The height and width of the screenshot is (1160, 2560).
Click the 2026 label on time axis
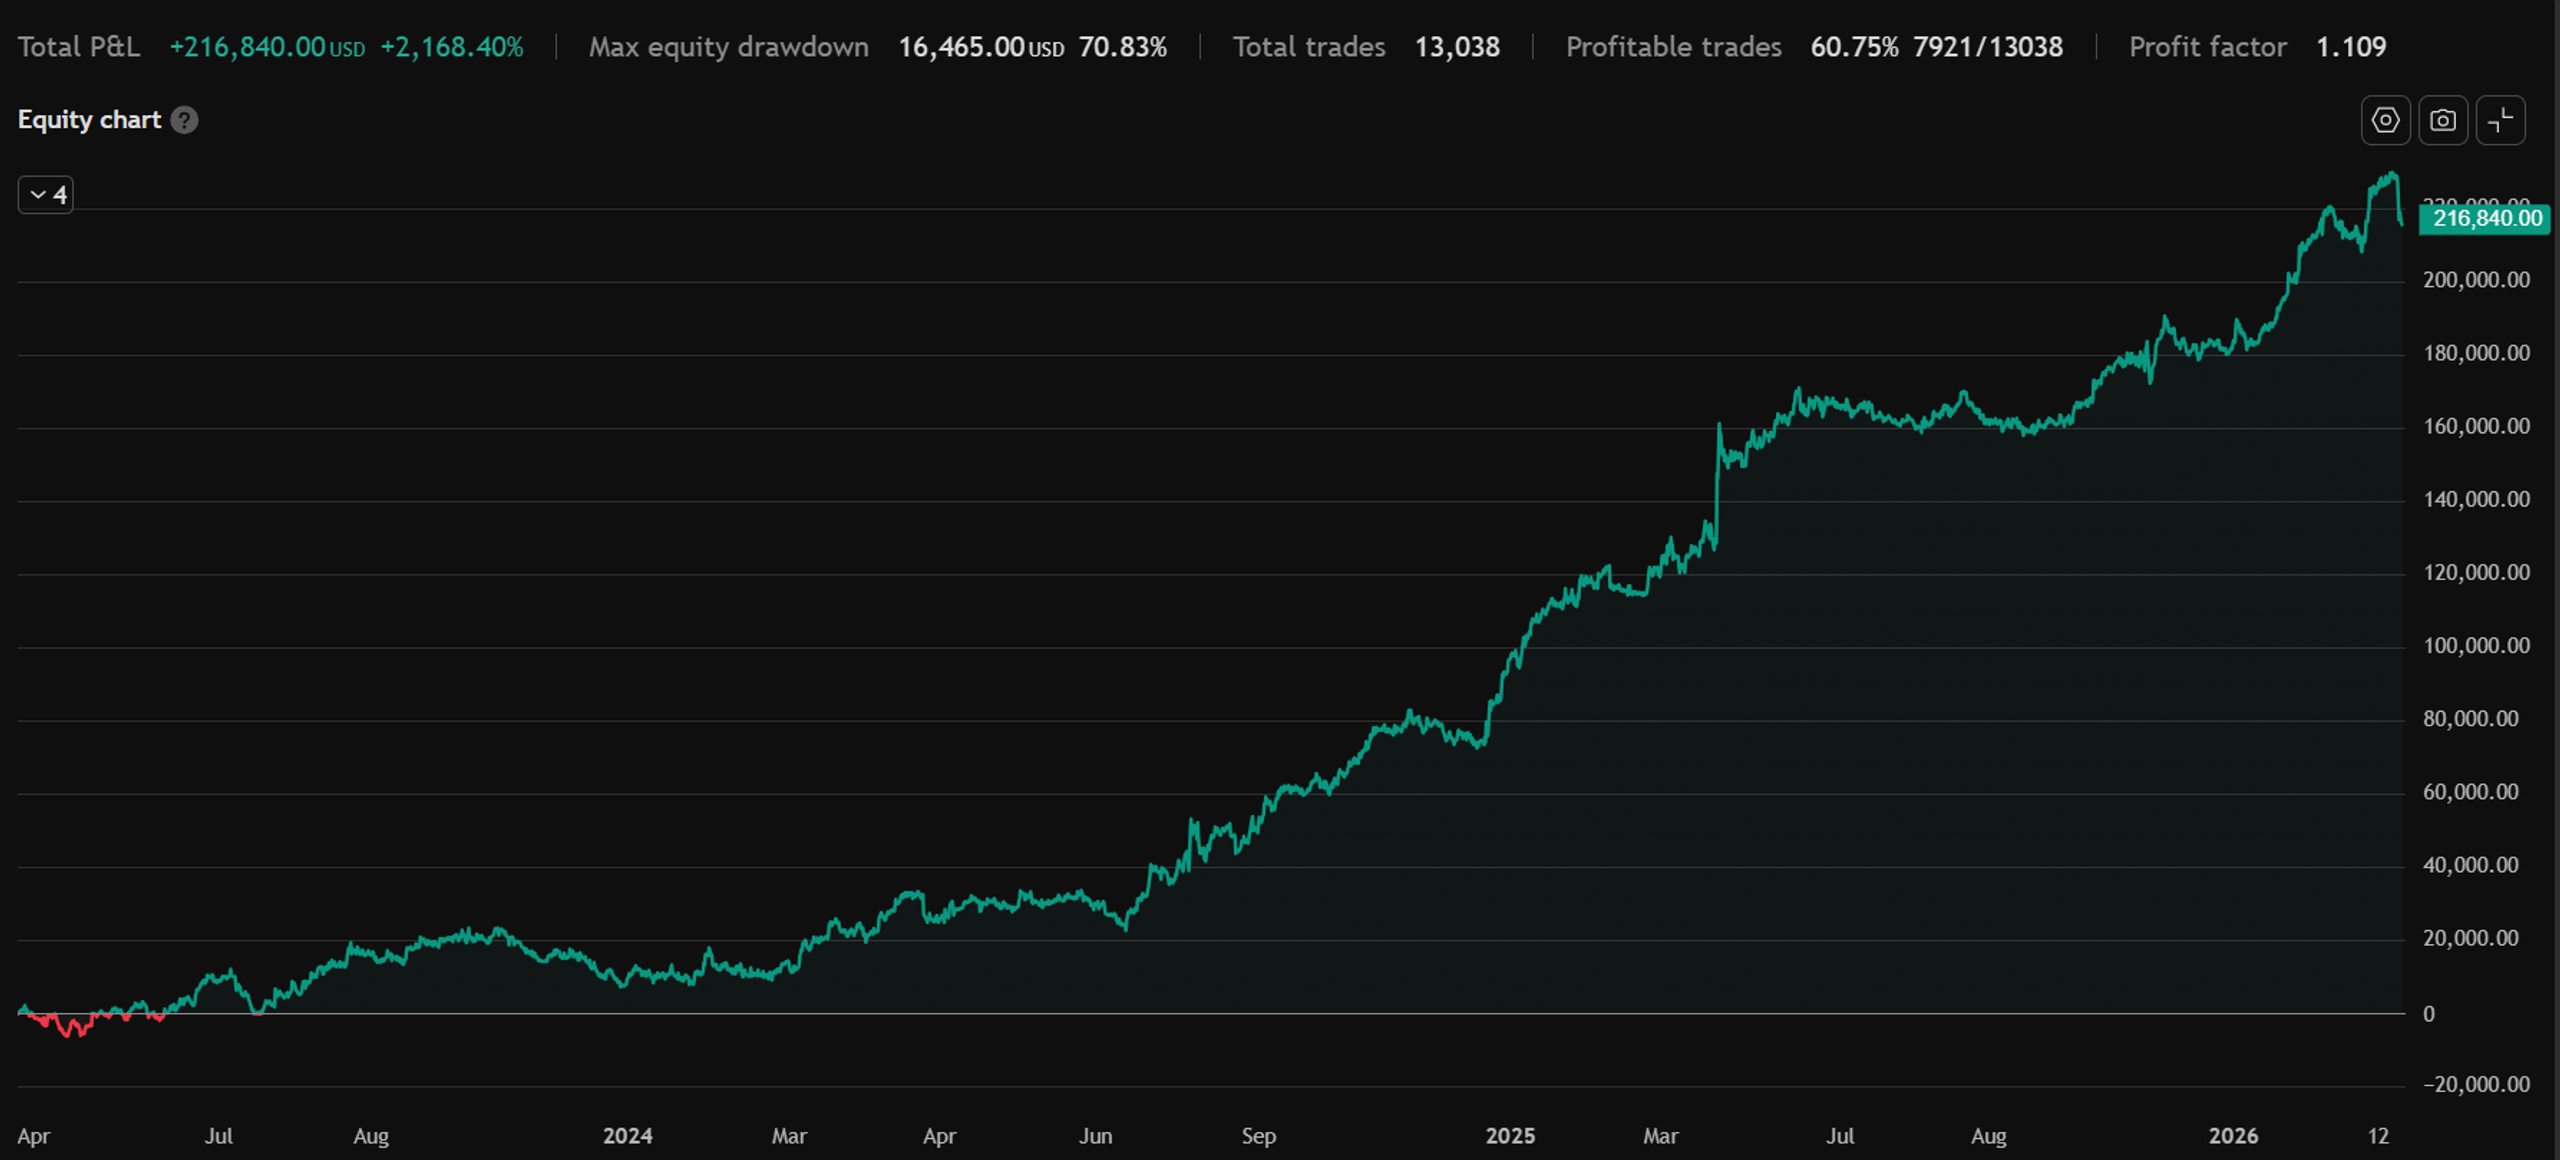tap(2233, 1136)
